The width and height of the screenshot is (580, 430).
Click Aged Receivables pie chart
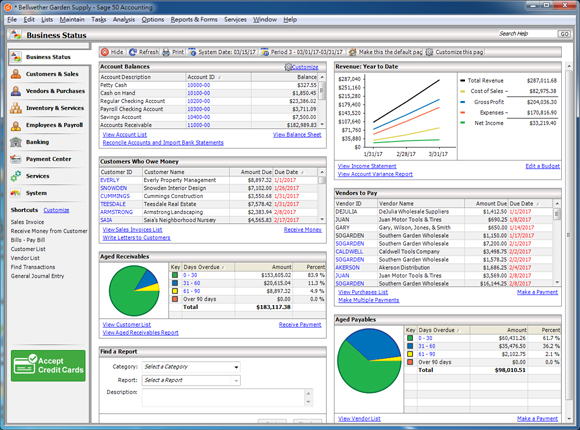134,290
